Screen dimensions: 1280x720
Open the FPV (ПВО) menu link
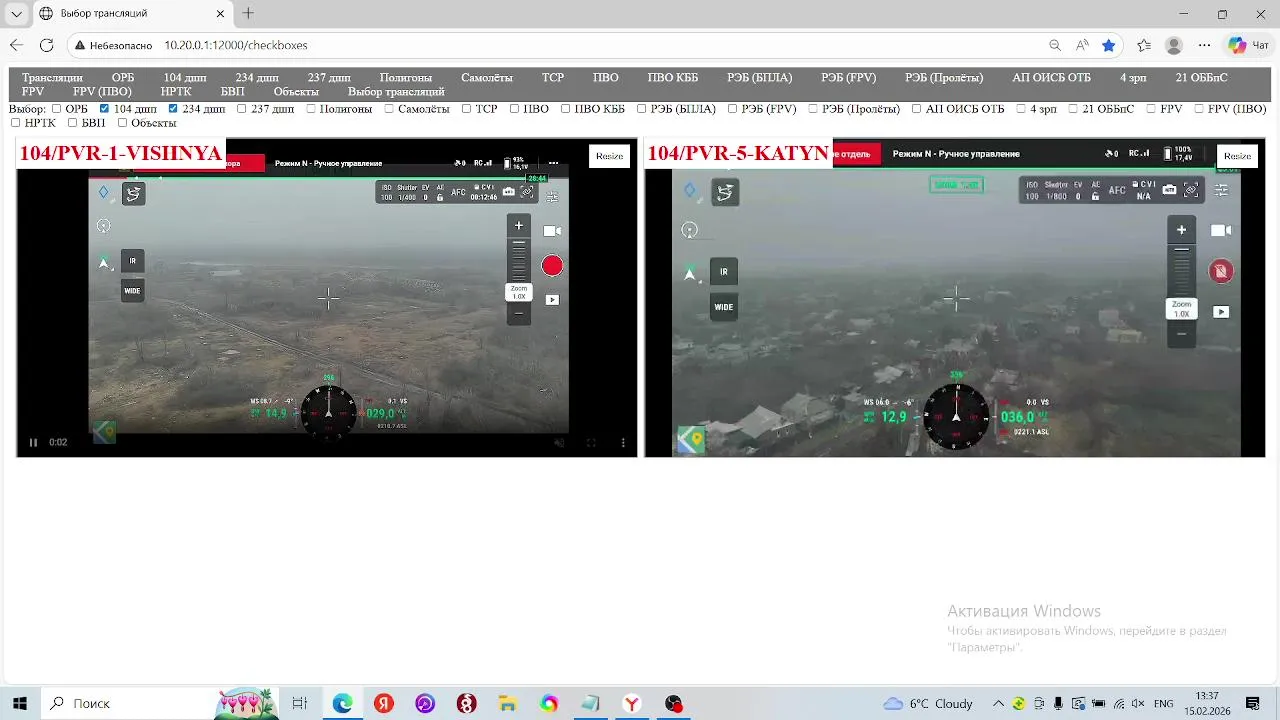102,91
